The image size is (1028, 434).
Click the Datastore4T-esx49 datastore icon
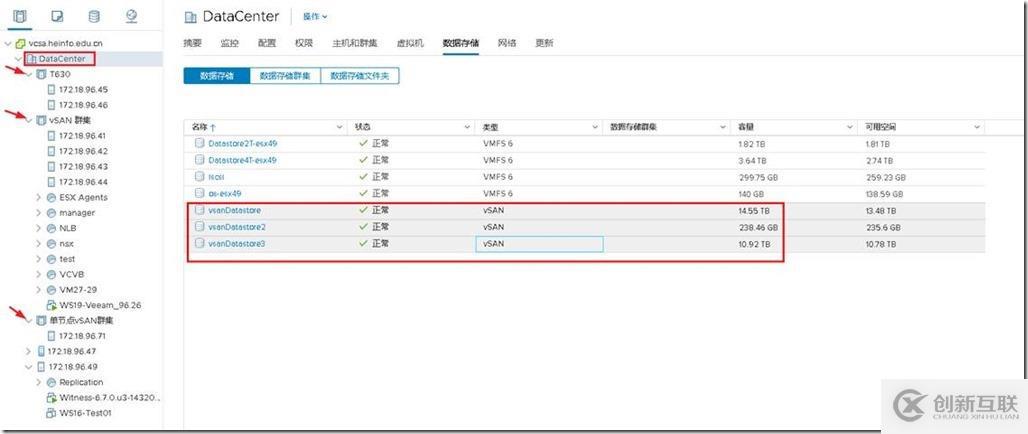click(199, 160)
